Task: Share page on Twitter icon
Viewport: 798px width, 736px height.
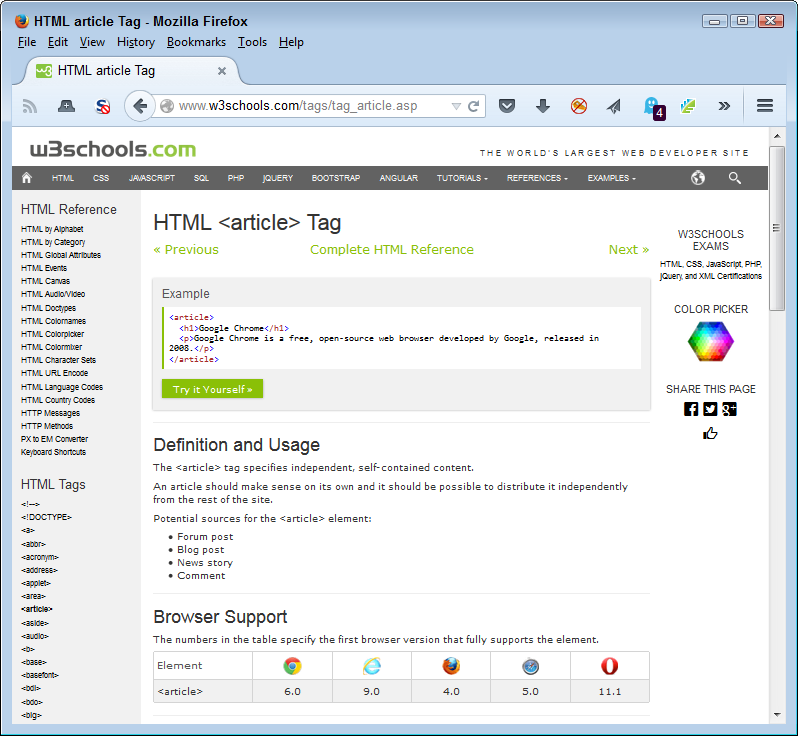Action: tap(710, 409)
